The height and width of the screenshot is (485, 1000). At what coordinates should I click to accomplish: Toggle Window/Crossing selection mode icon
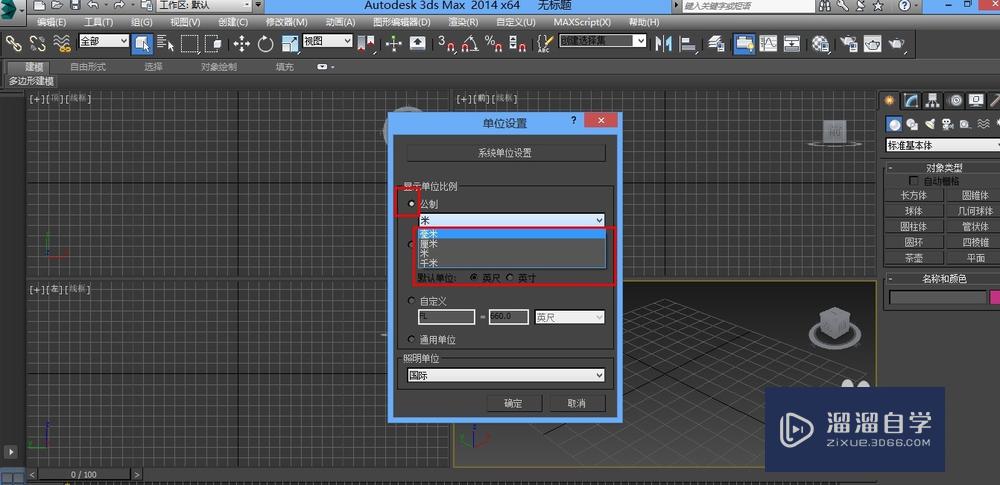click(214, 43)
